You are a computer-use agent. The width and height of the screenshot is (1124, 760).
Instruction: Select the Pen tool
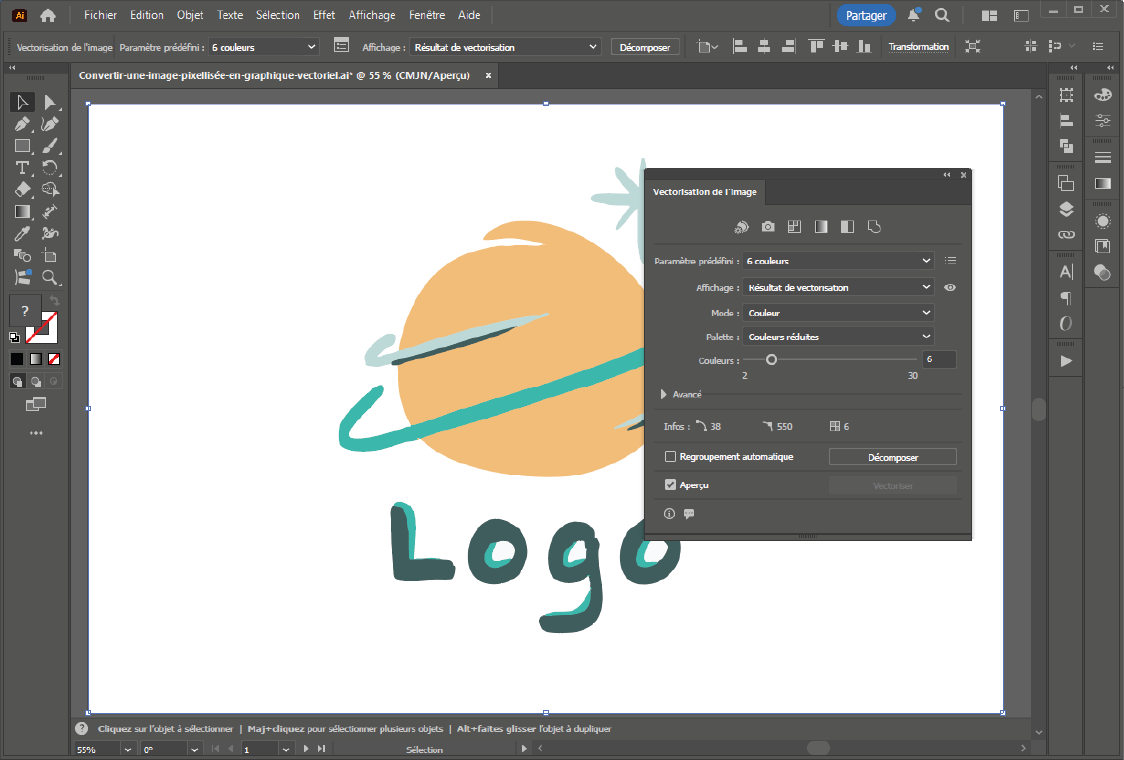coord(22,124)
